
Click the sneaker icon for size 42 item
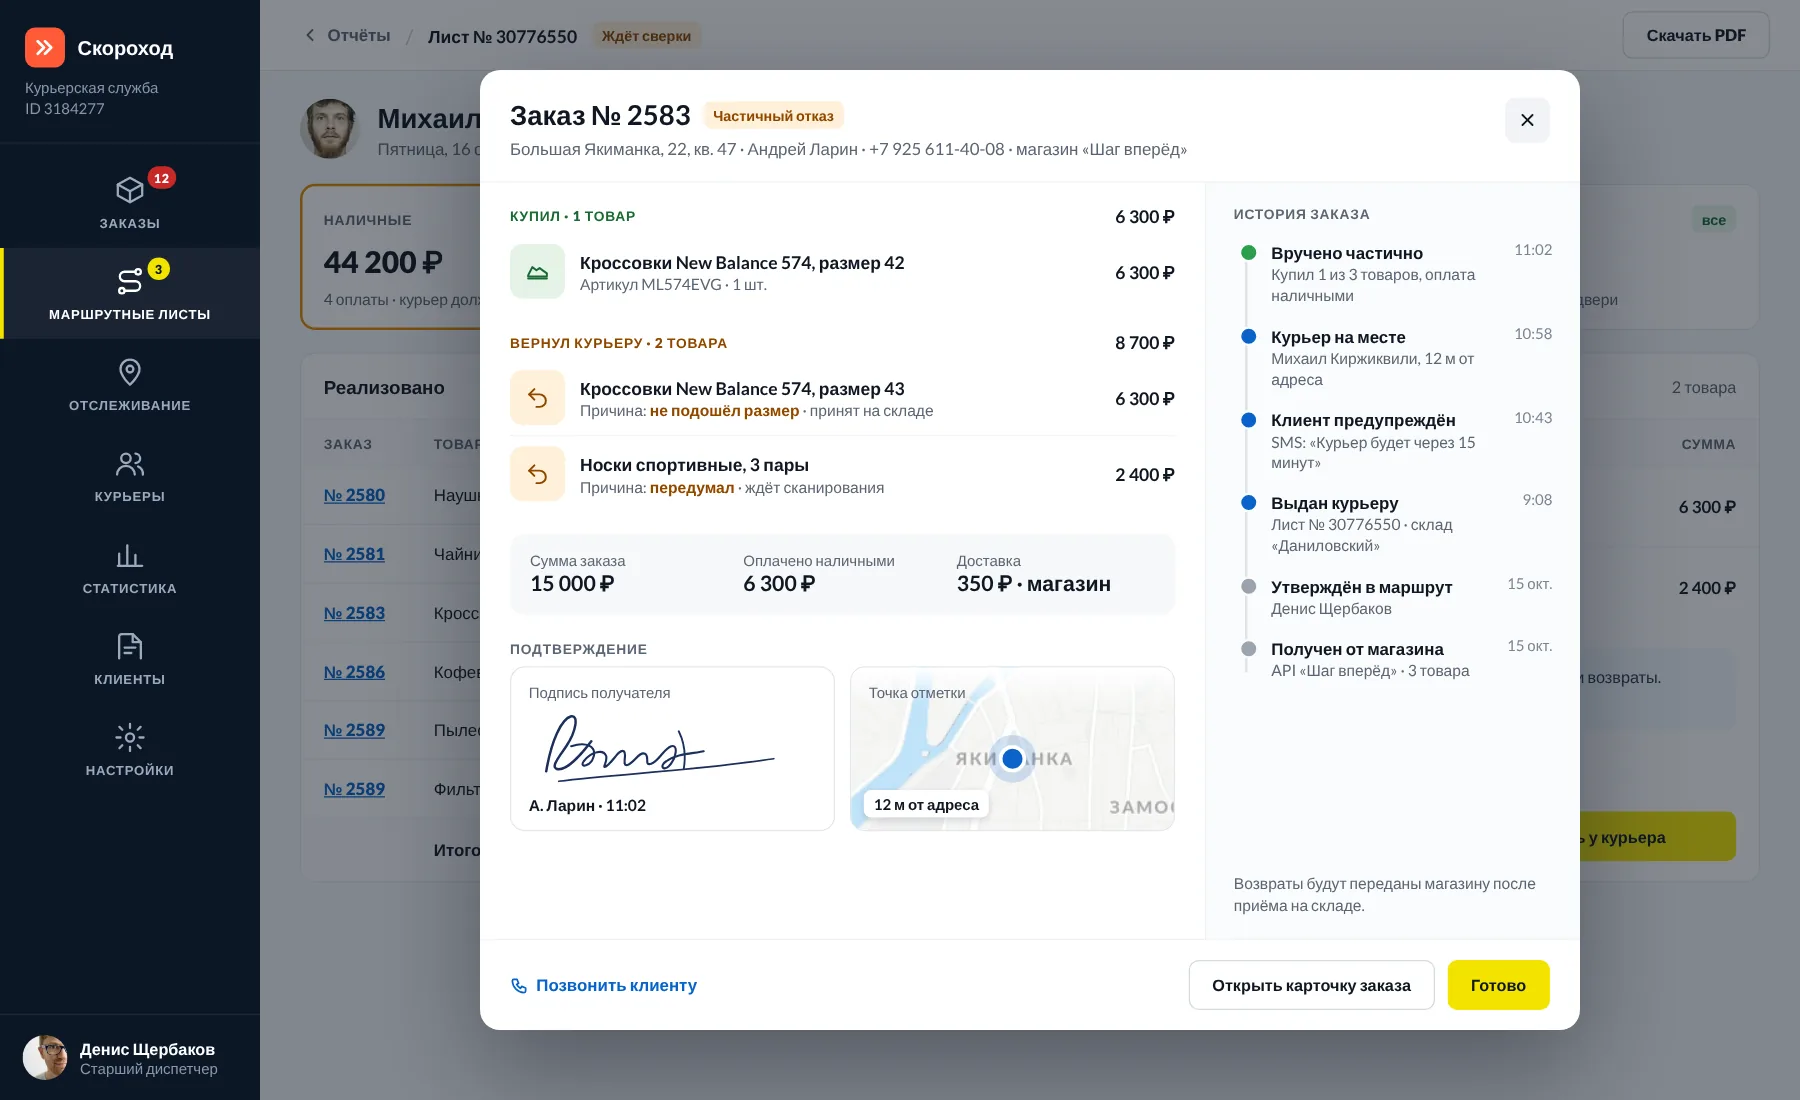pos(537,272)
